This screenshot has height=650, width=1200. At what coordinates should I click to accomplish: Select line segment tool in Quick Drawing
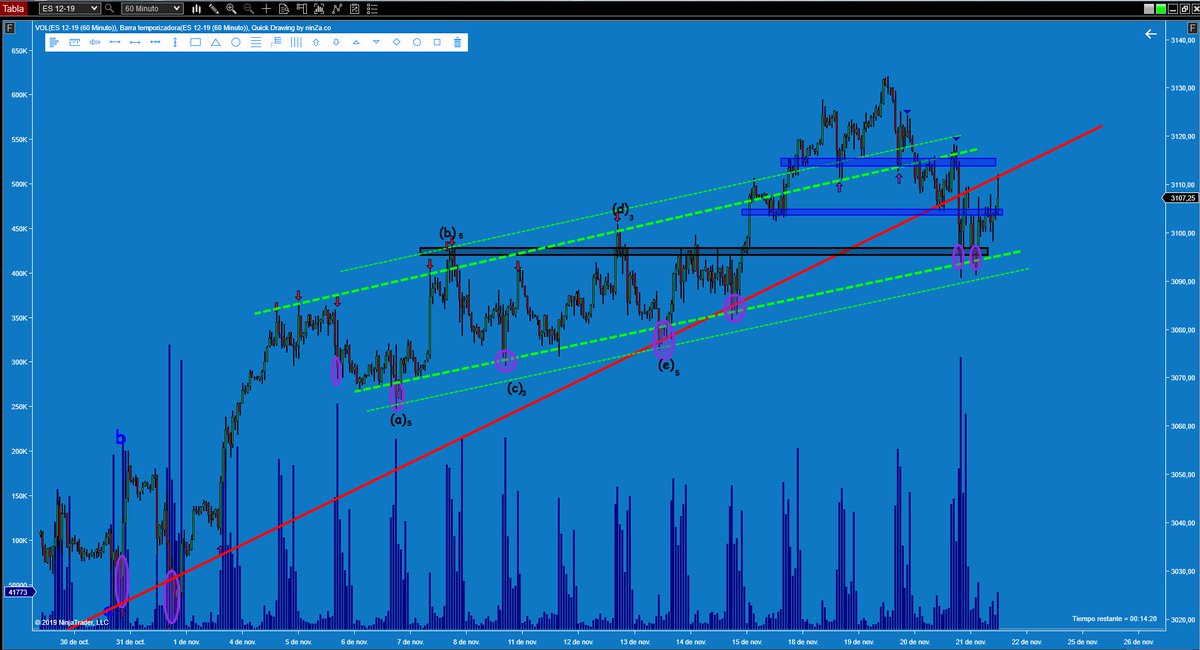(115, 42)
